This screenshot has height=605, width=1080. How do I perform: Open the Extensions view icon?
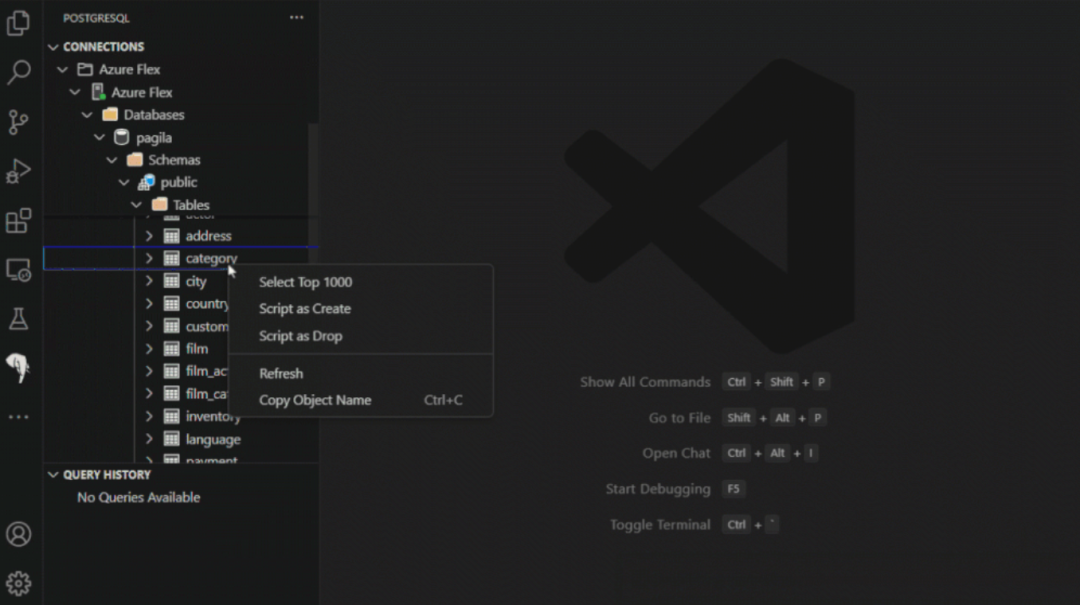(x=19, y=221)
